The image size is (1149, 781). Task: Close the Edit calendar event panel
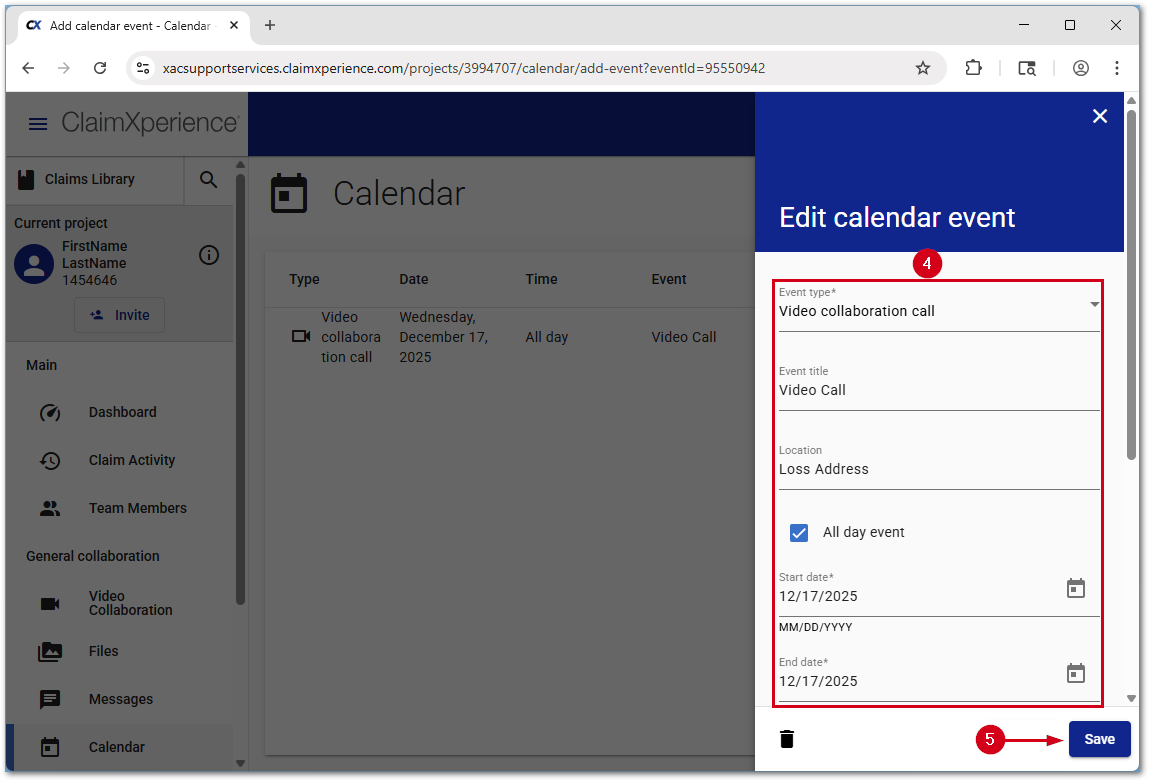pyautogui.click(x=1100, y=116)
